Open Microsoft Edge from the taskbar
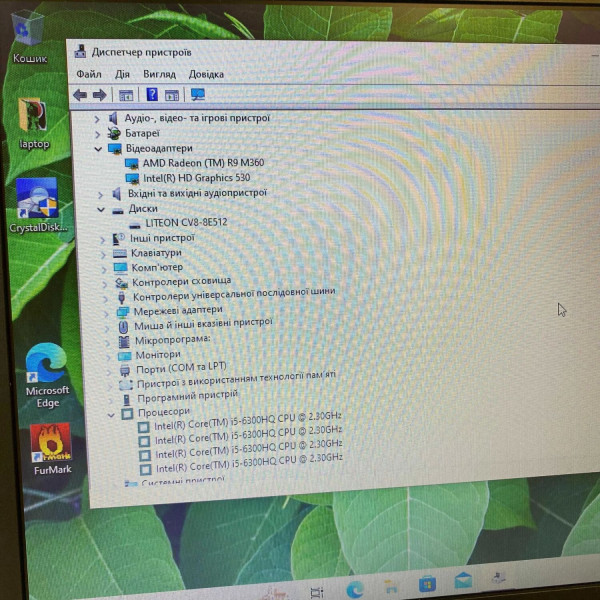This screenshot has width=600, height=600. [355, 589]
